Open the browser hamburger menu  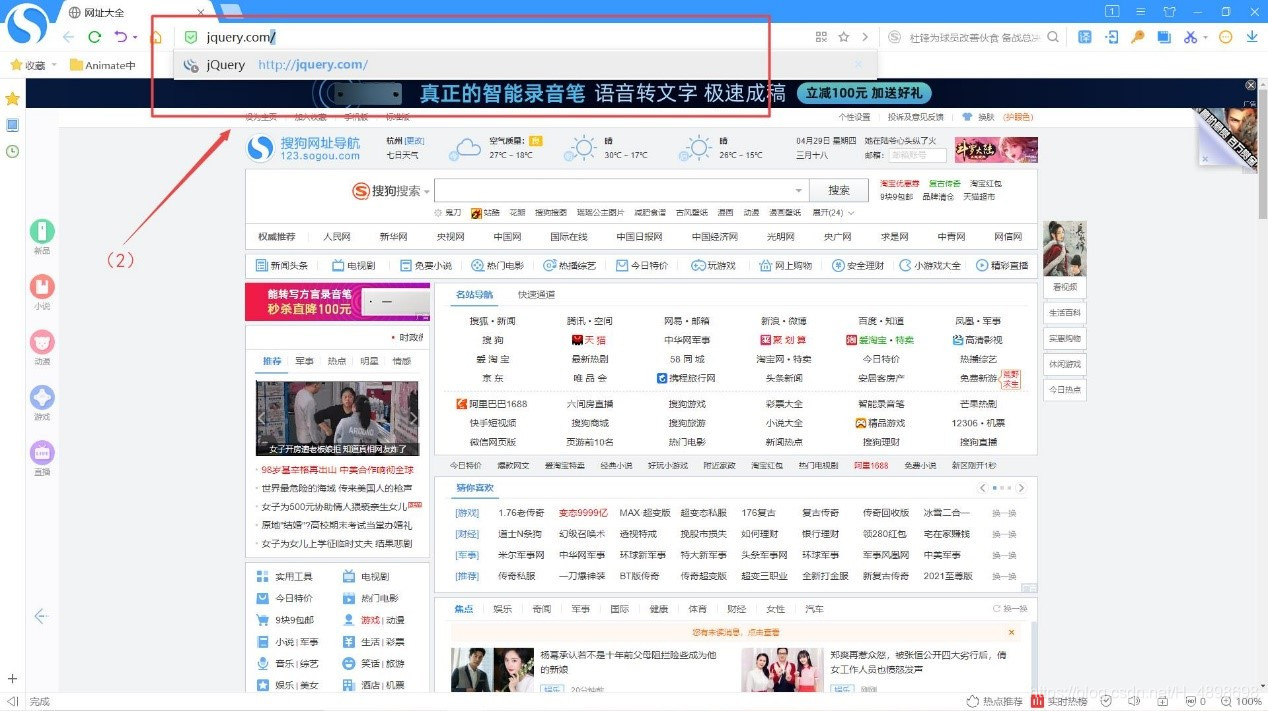point(1141,11)
